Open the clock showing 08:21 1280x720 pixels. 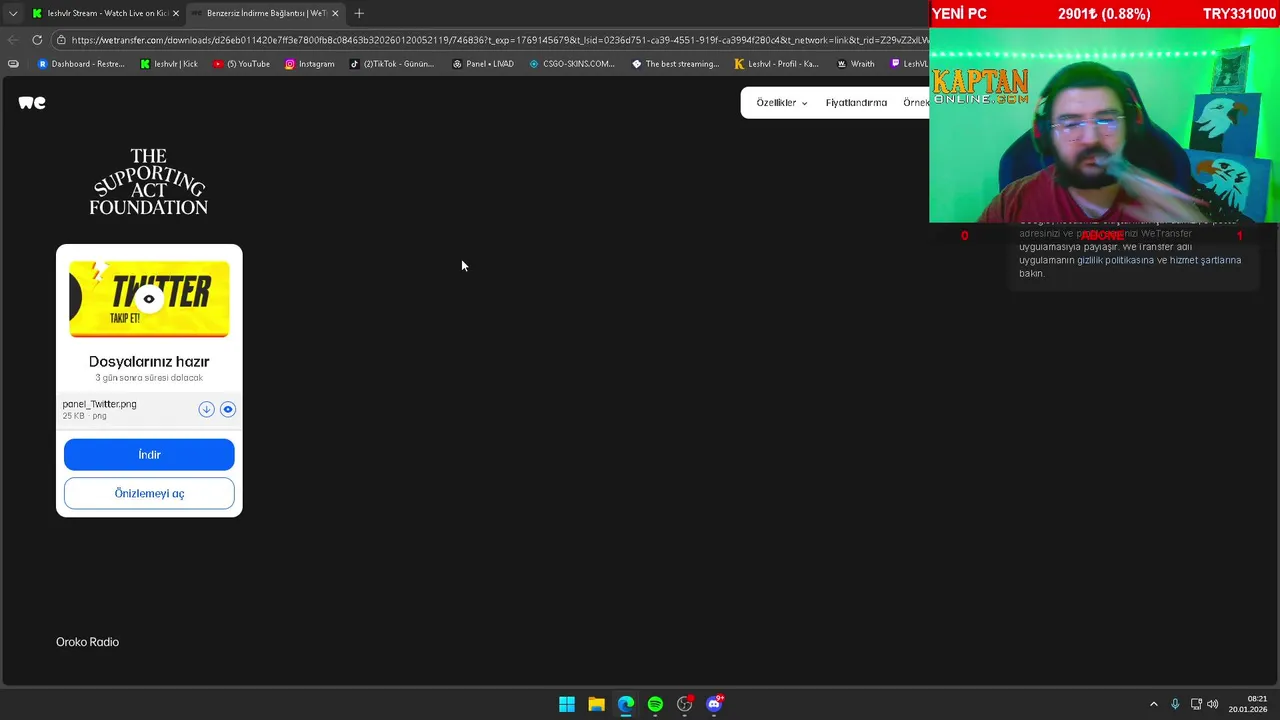point(1248,704)
